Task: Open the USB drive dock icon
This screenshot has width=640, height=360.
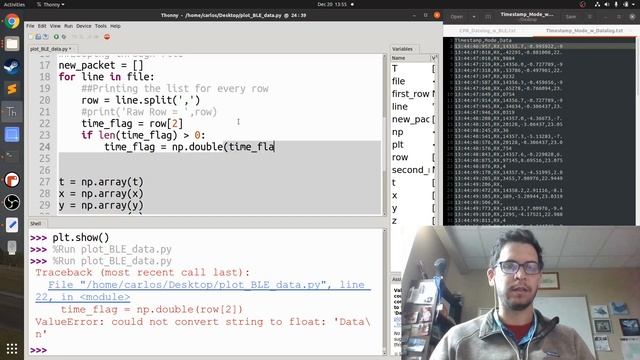Action: coord(12,247)
